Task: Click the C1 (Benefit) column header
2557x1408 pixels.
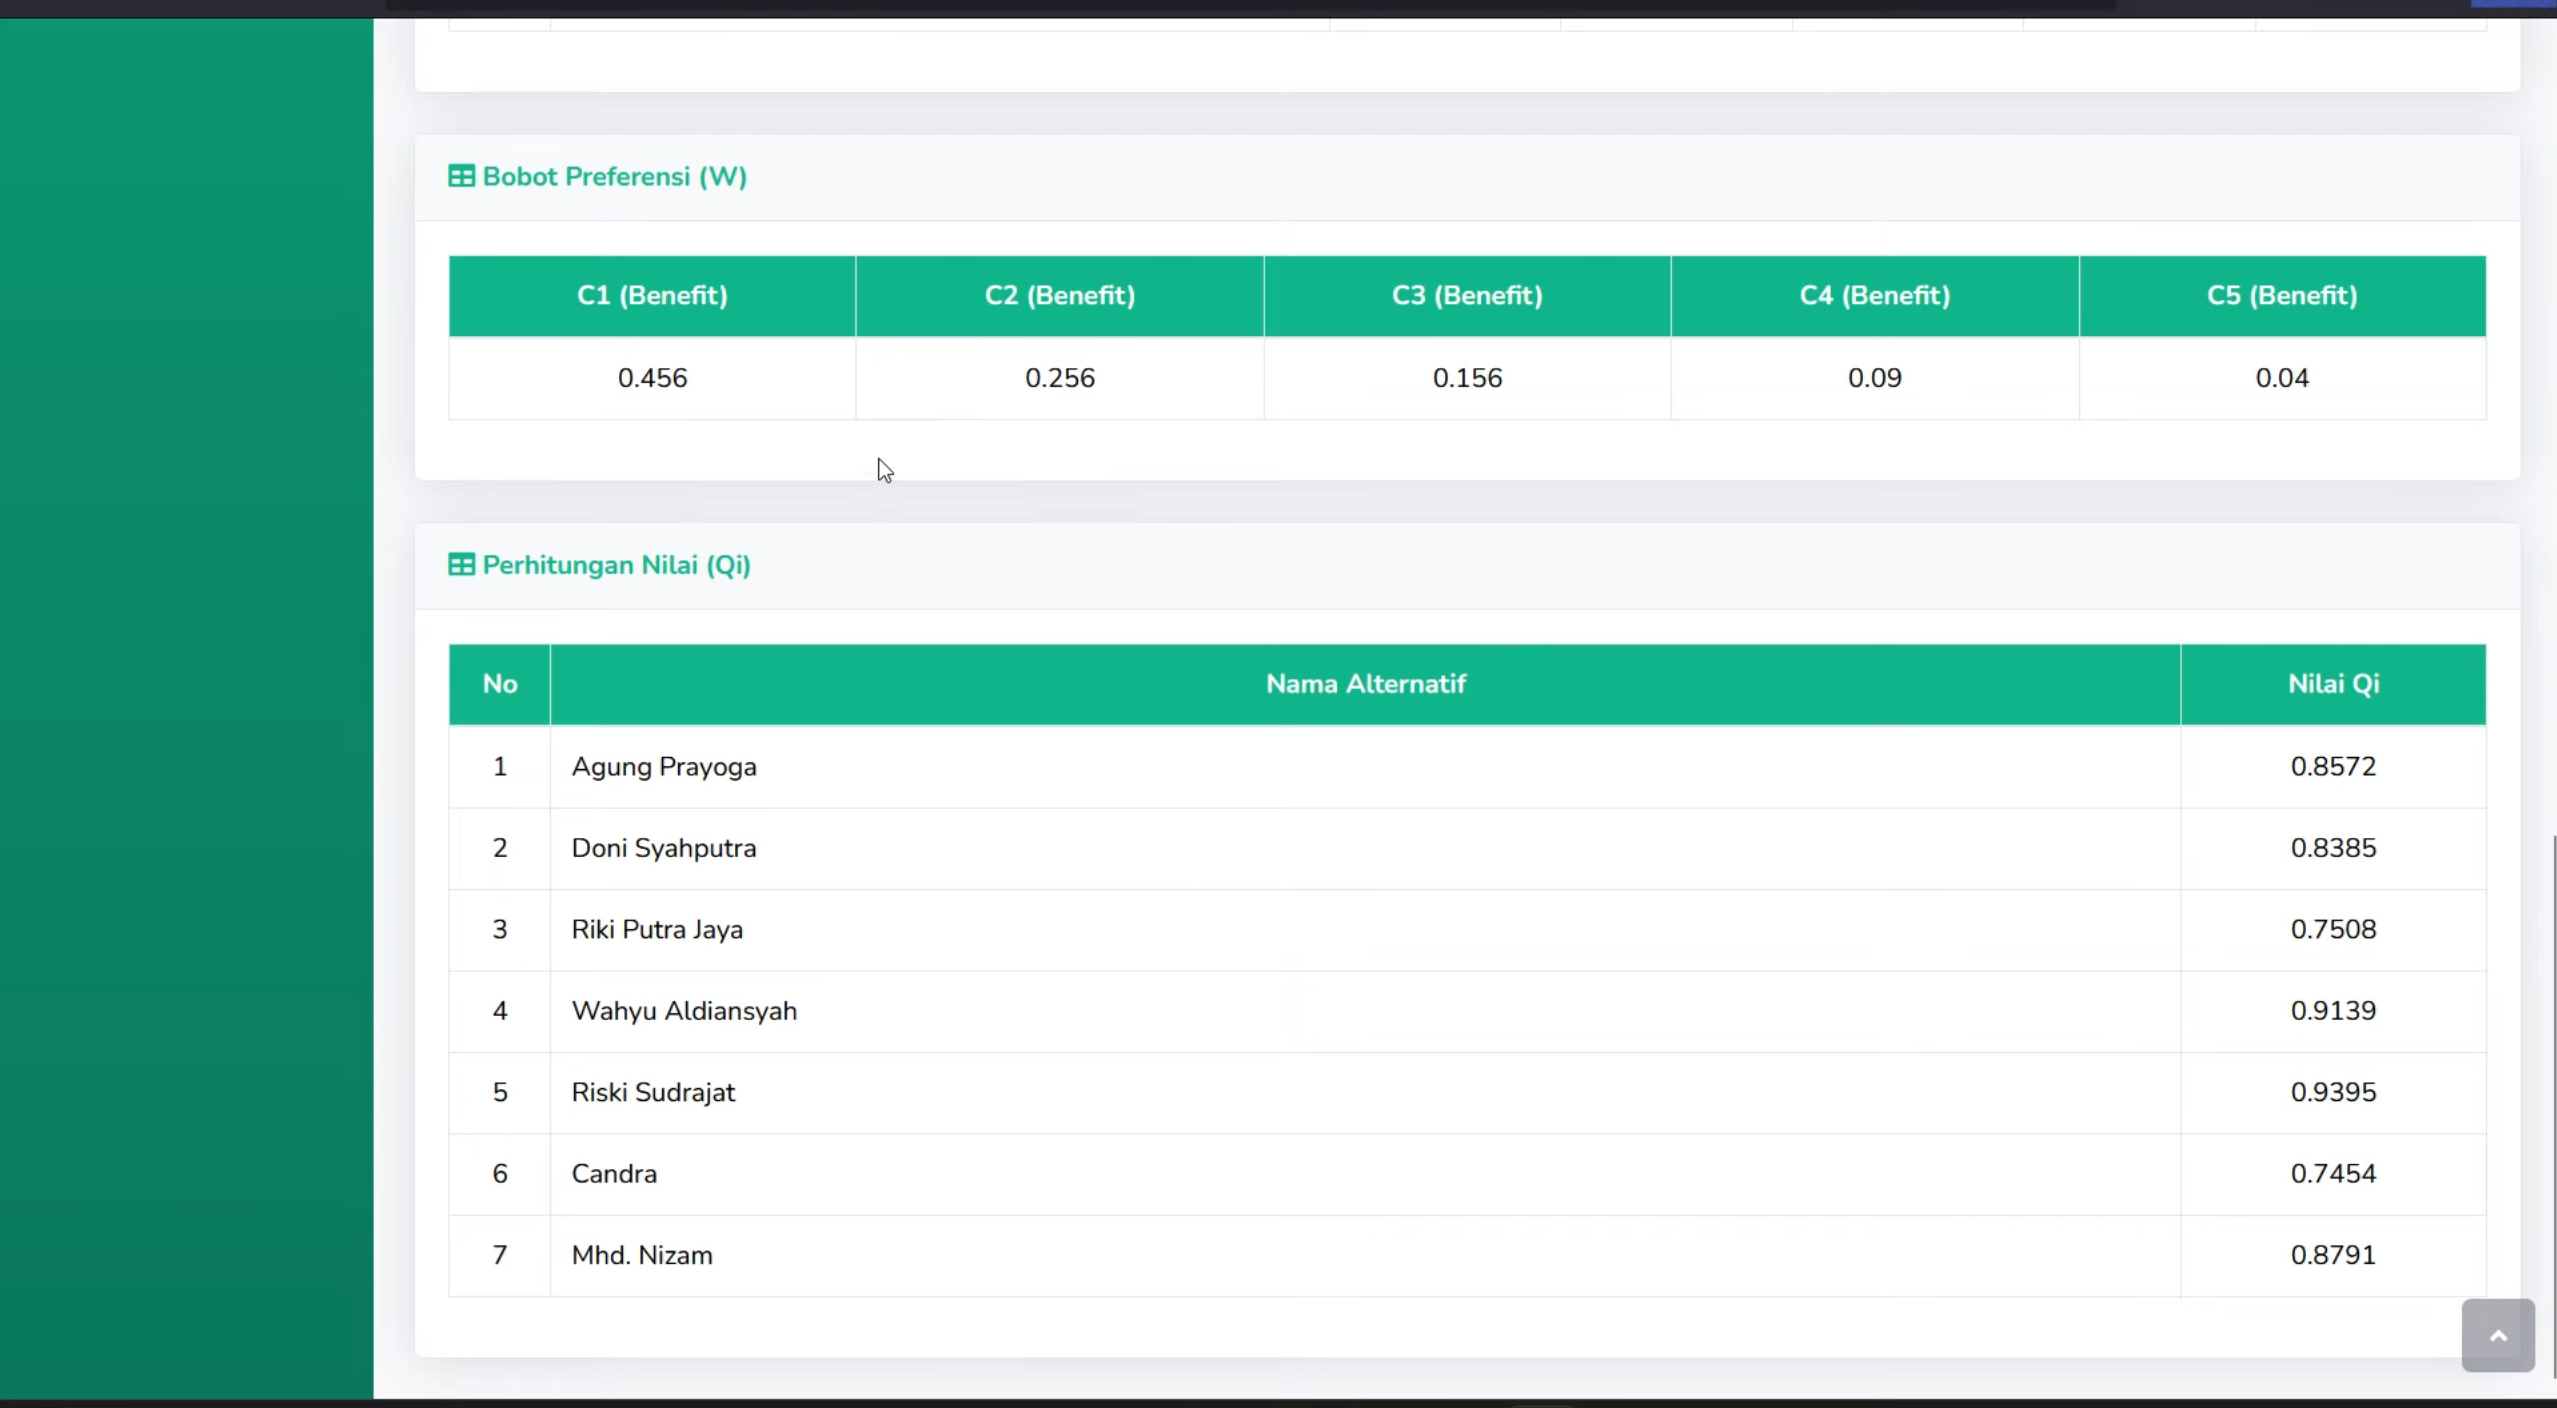Action: click(x=652, y=296)
